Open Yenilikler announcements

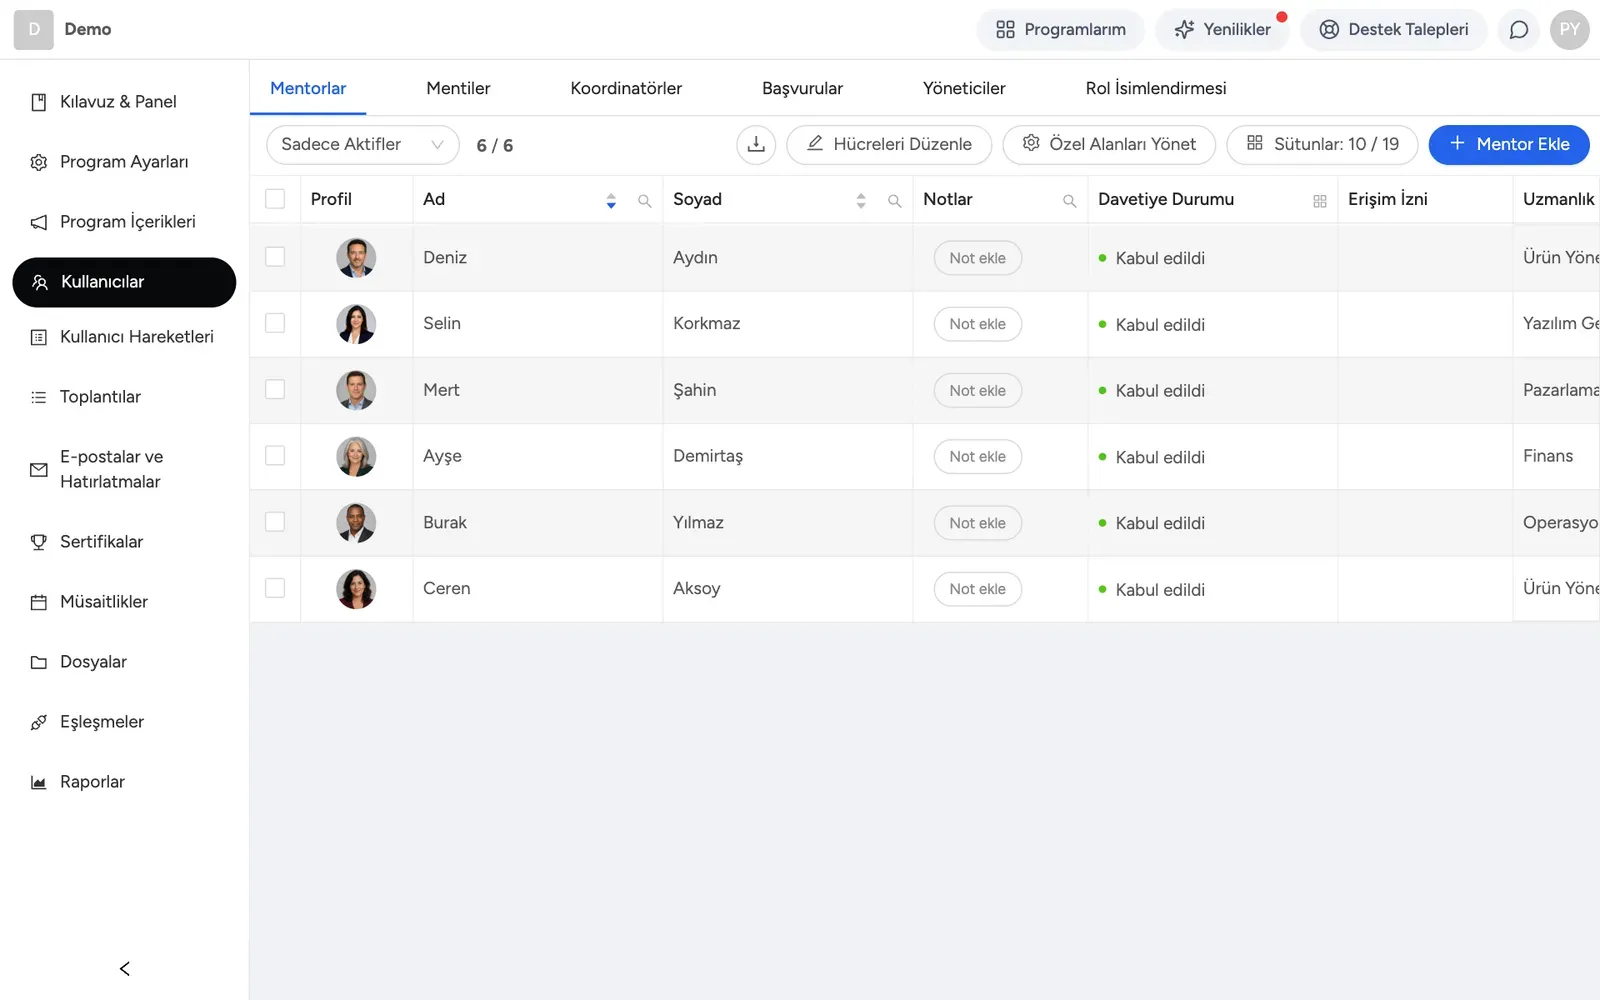click(1223, 30)
